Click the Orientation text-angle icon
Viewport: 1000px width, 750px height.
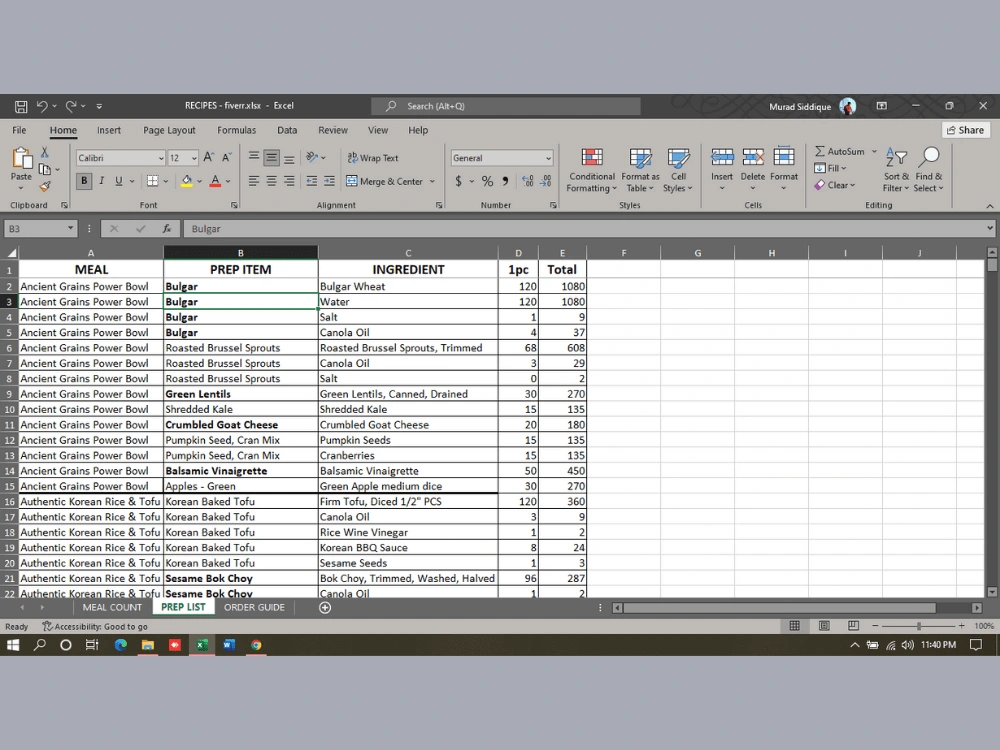point(312,157)
